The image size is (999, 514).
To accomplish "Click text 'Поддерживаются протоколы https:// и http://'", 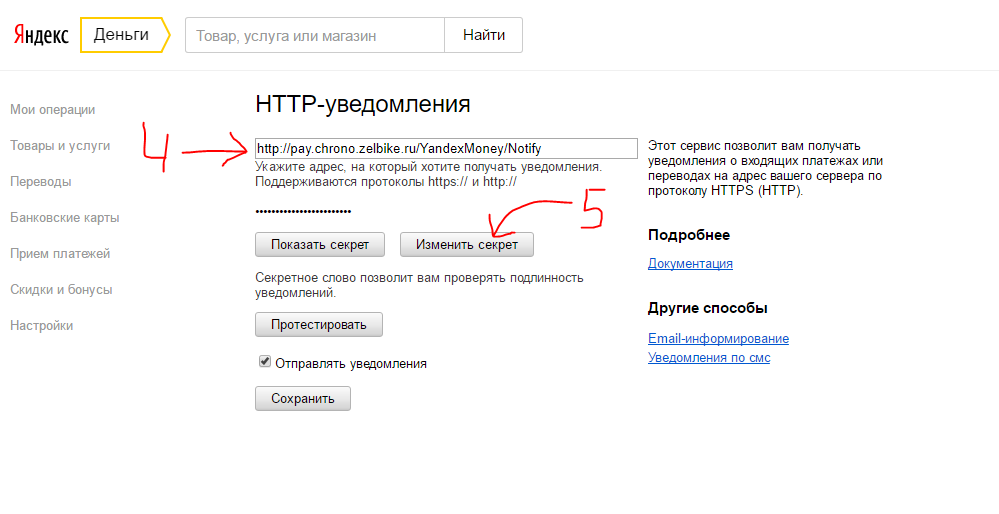I will coord(385,182).
